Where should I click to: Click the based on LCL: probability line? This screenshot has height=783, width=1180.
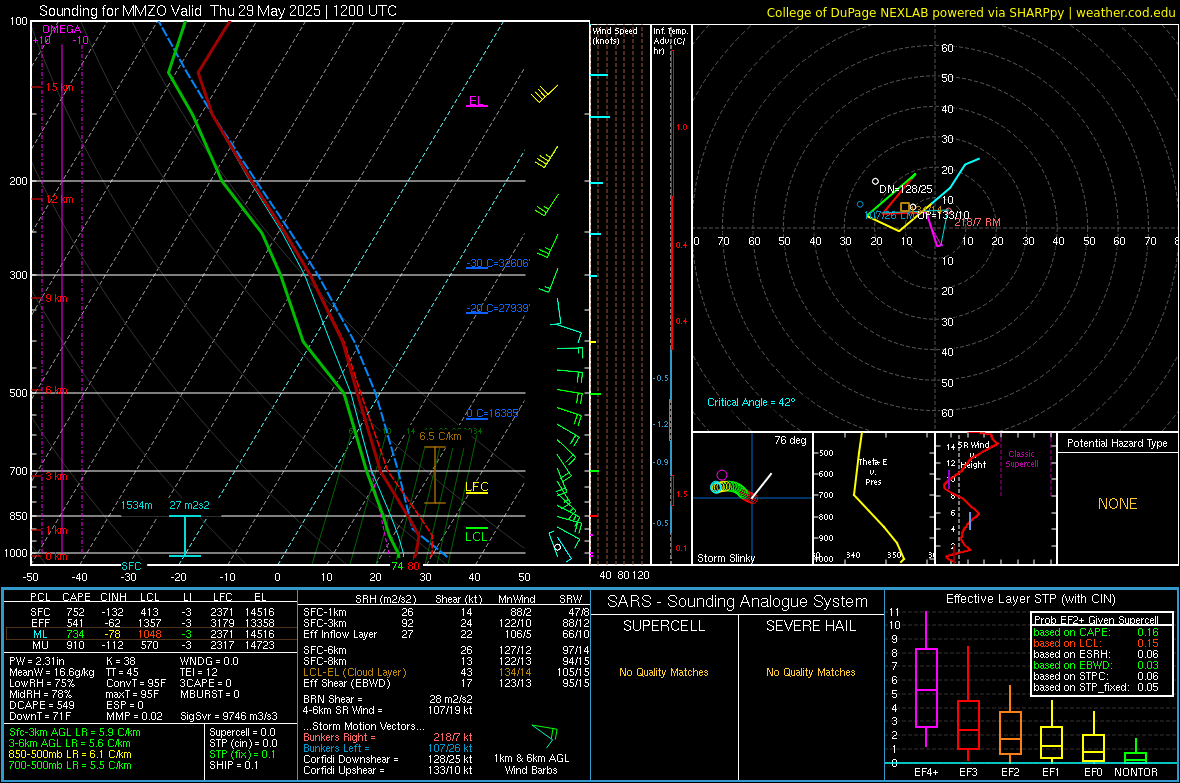1096,643
